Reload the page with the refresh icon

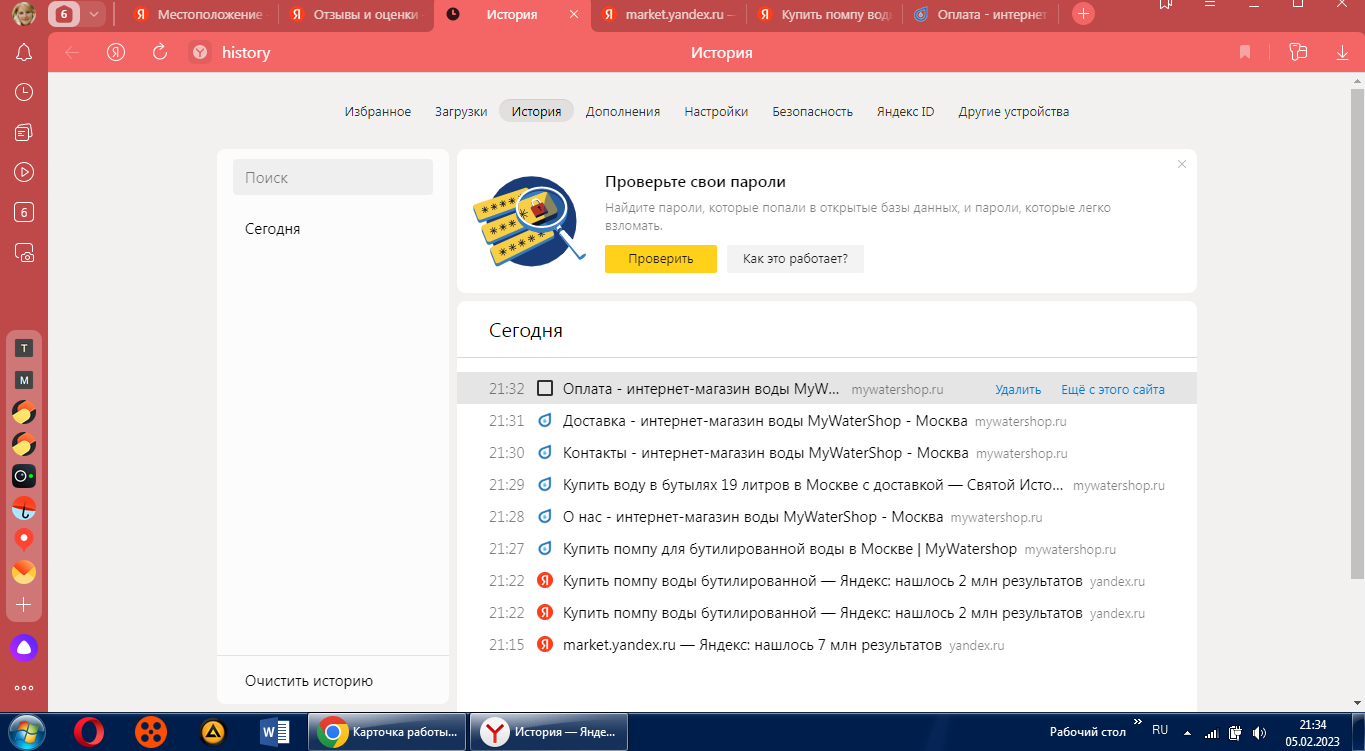pyautogui.click(x=160, y=52)
